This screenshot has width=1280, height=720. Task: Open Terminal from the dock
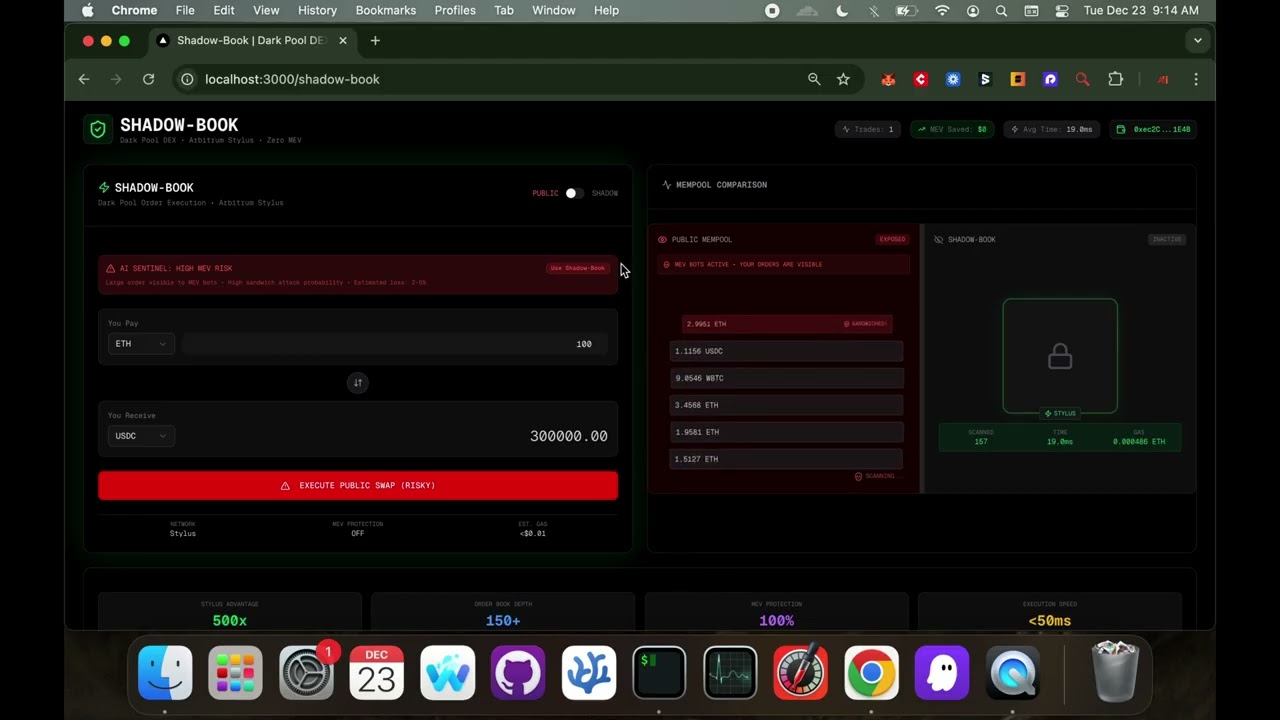coord(659,672)
